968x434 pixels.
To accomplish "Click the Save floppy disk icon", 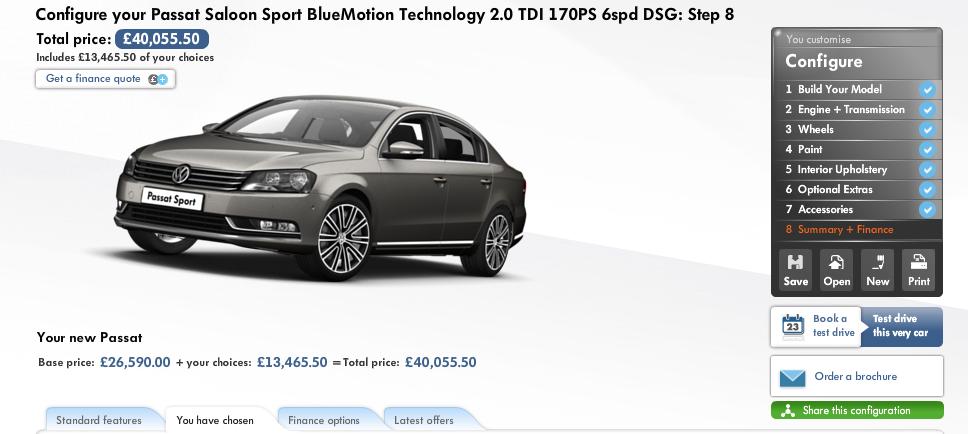I will coord(795,262).
